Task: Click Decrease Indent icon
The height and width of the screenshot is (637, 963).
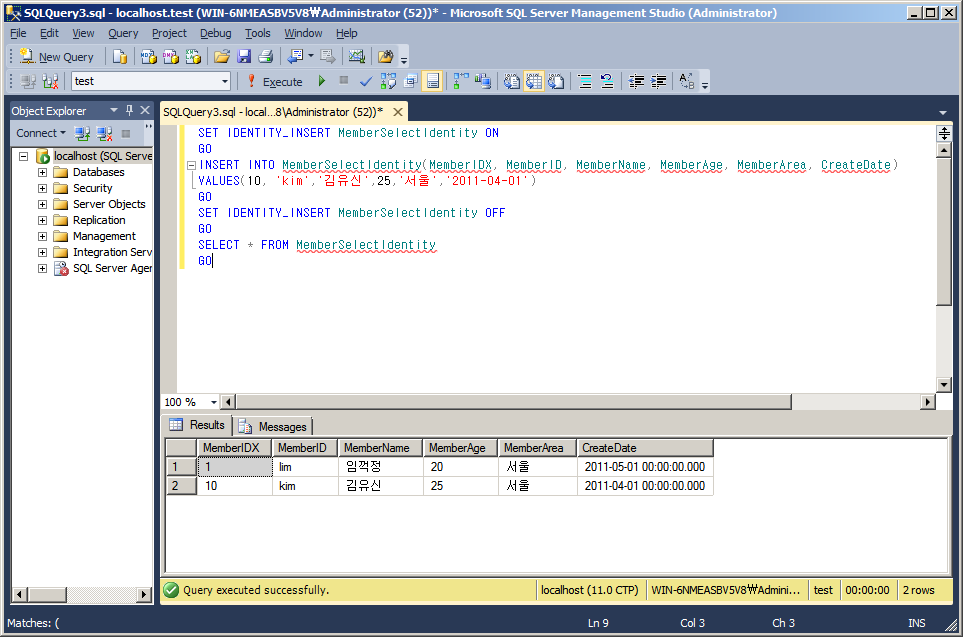Action: 636,81
